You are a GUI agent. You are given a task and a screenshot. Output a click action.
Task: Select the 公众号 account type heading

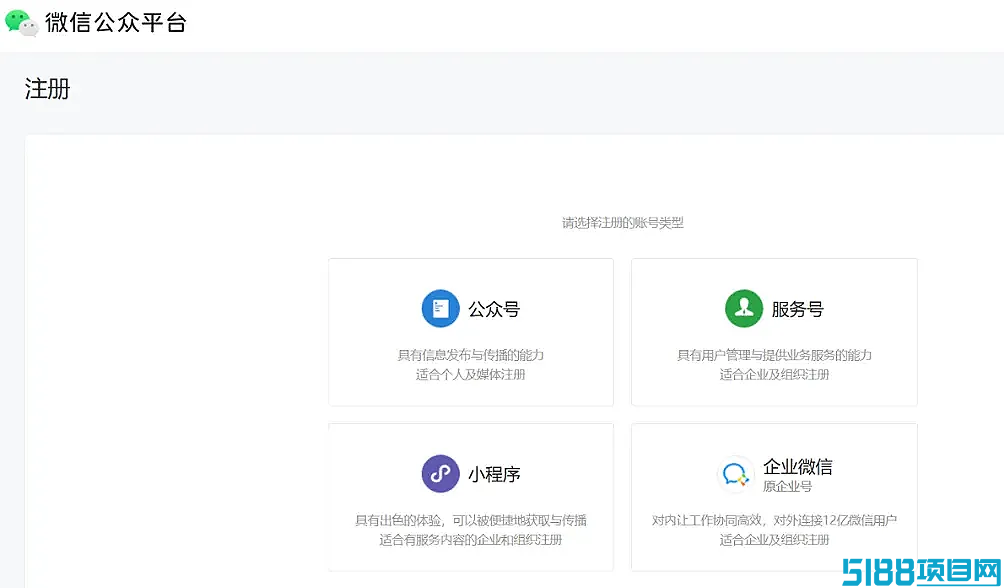tap(494, 309)
